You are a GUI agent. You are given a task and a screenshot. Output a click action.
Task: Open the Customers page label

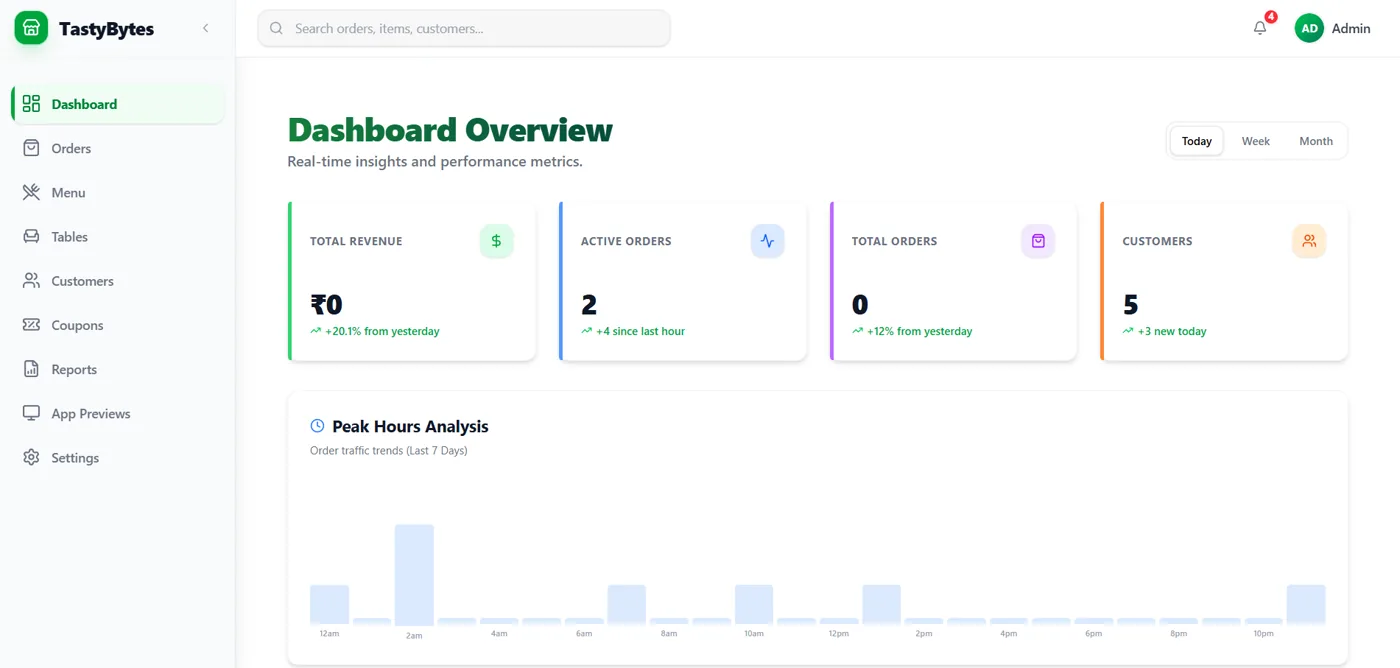pos(82,281)
